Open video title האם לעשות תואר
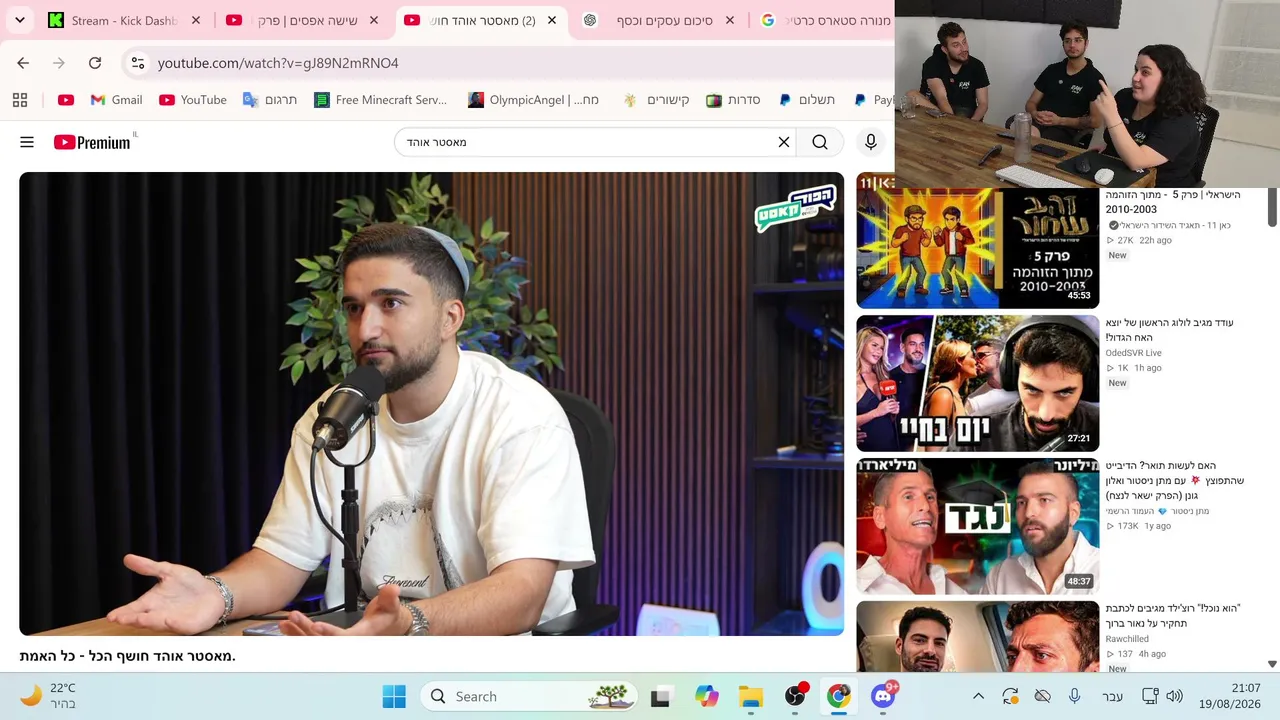Viewport: 1280px width, 720px height. [x=1175, y=481]
